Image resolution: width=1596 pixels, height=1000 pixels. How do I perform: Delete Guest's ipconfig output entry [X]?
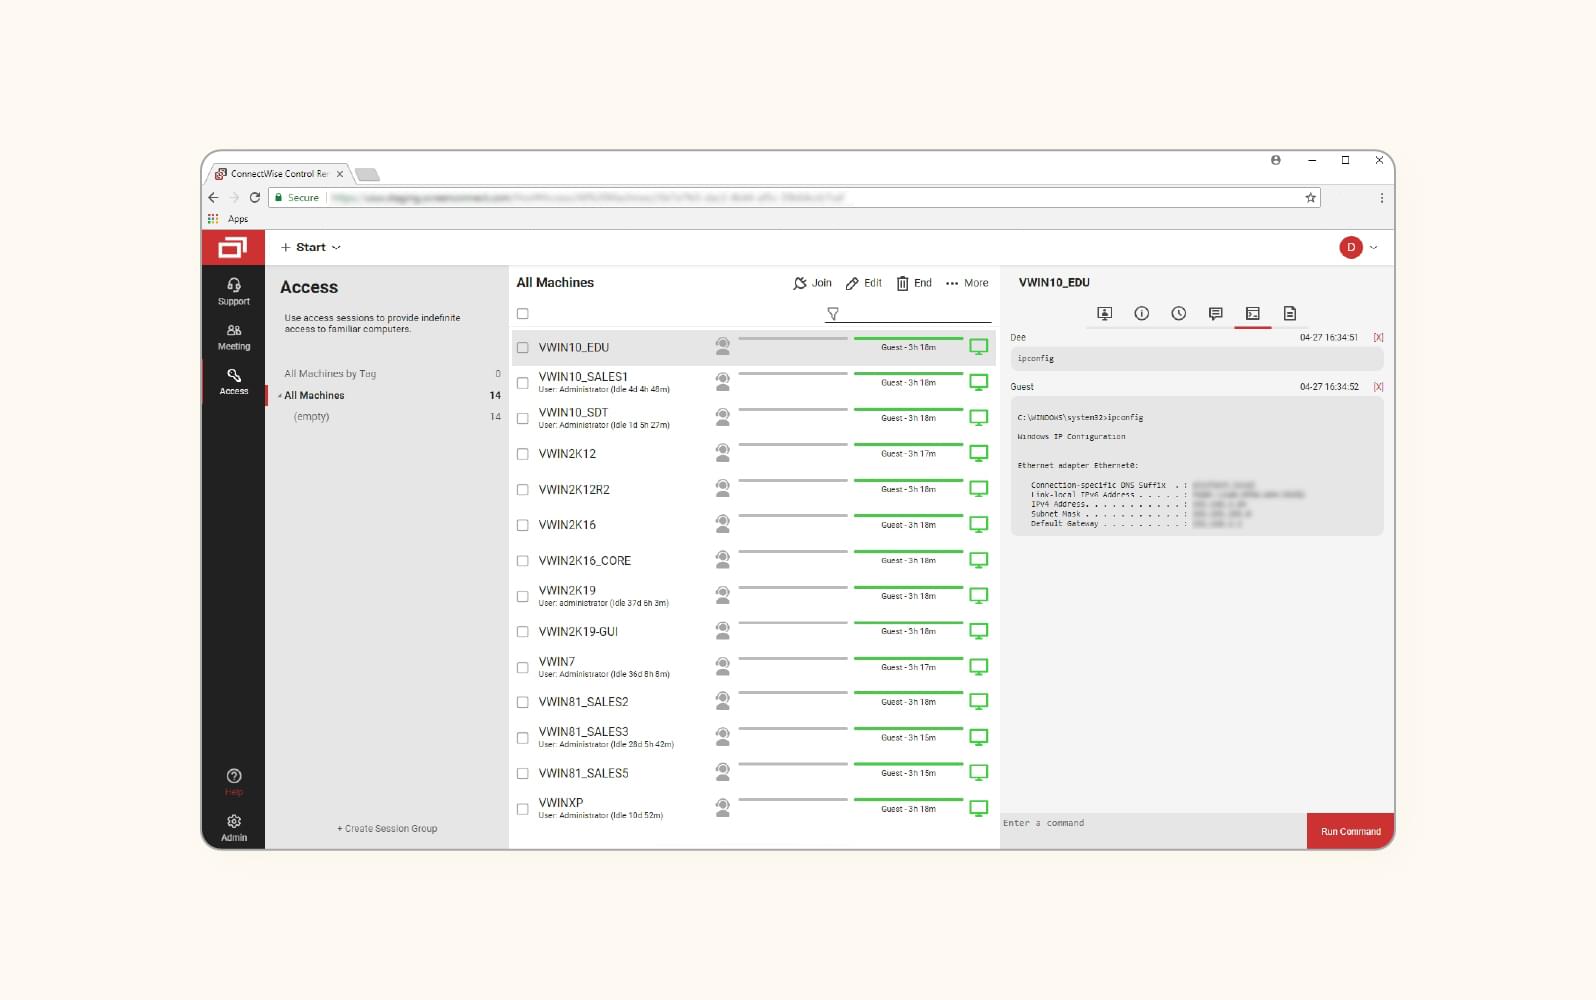coord(1378,387)
